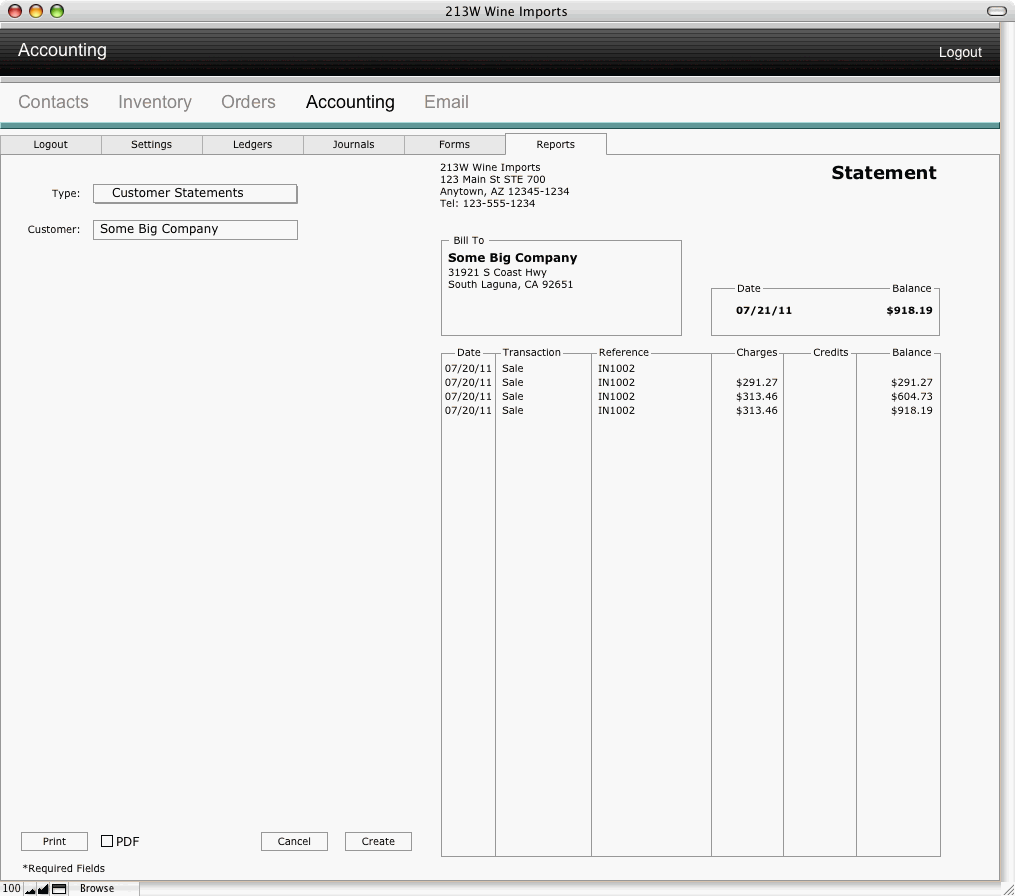Click the 123 Main St STE 700 line

pos(493,179)
